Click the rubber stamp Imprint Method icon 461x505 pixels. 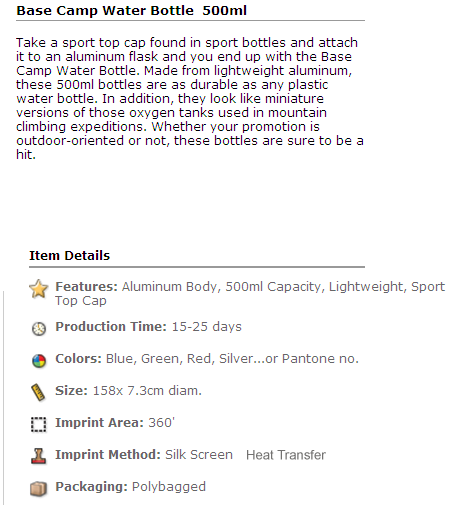[x=39, y=456]
